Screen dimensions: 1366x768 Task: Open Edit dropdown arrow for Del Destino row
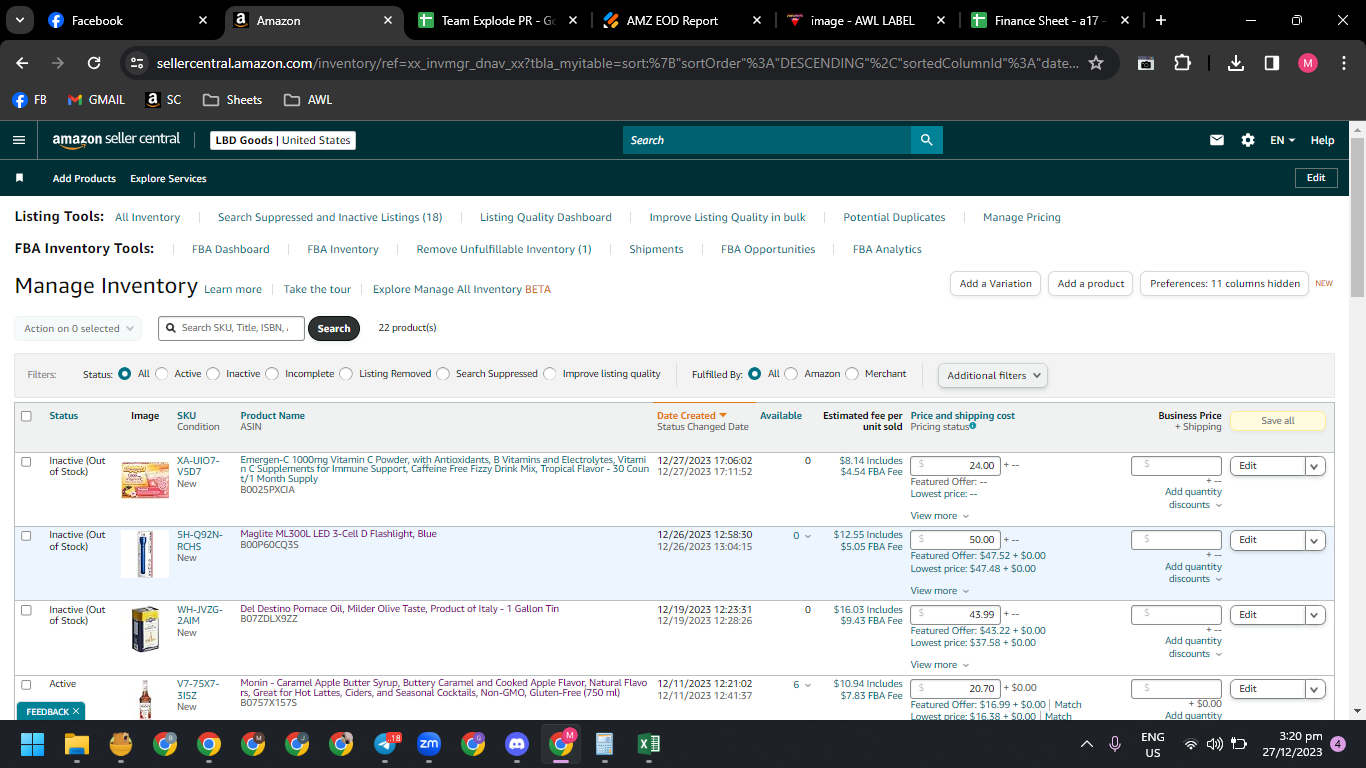click(1316, 615)
